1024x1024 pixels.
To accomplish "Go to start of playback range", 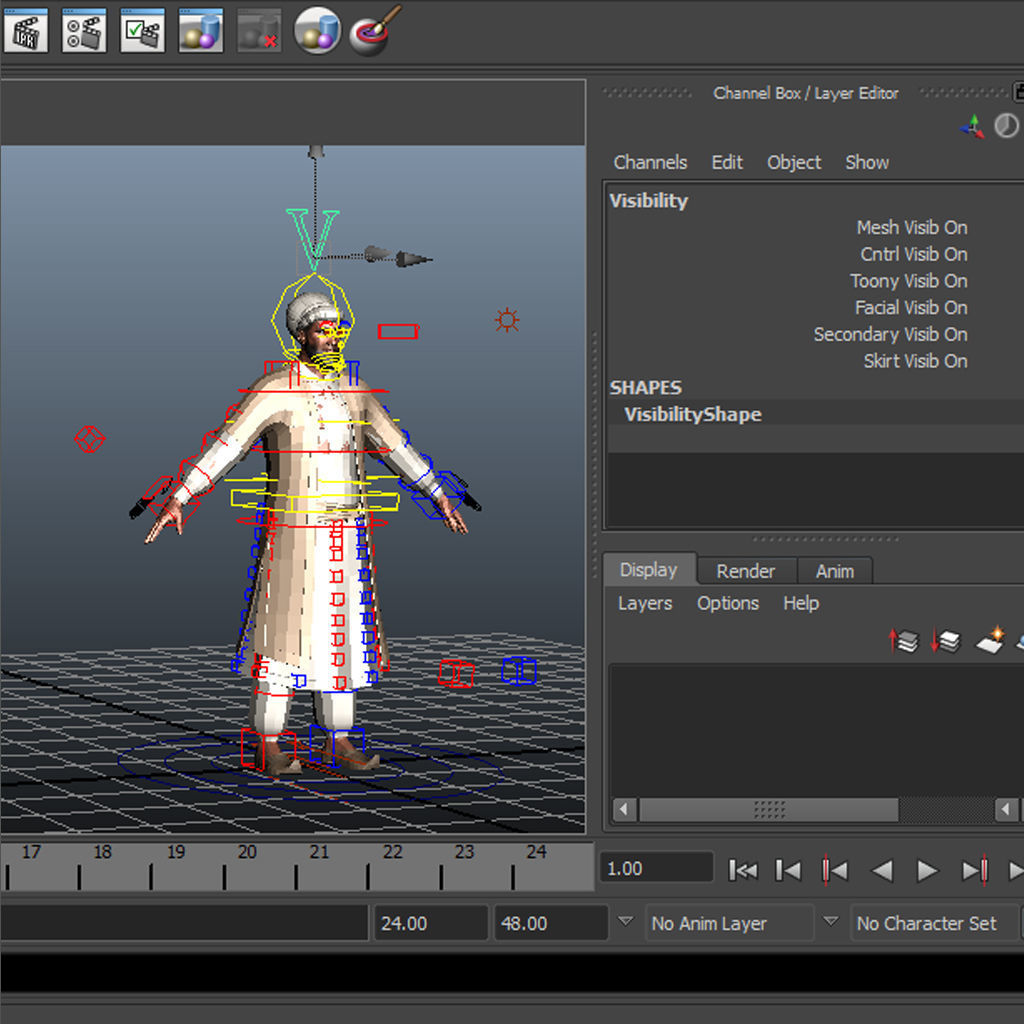I will [743, 870].
